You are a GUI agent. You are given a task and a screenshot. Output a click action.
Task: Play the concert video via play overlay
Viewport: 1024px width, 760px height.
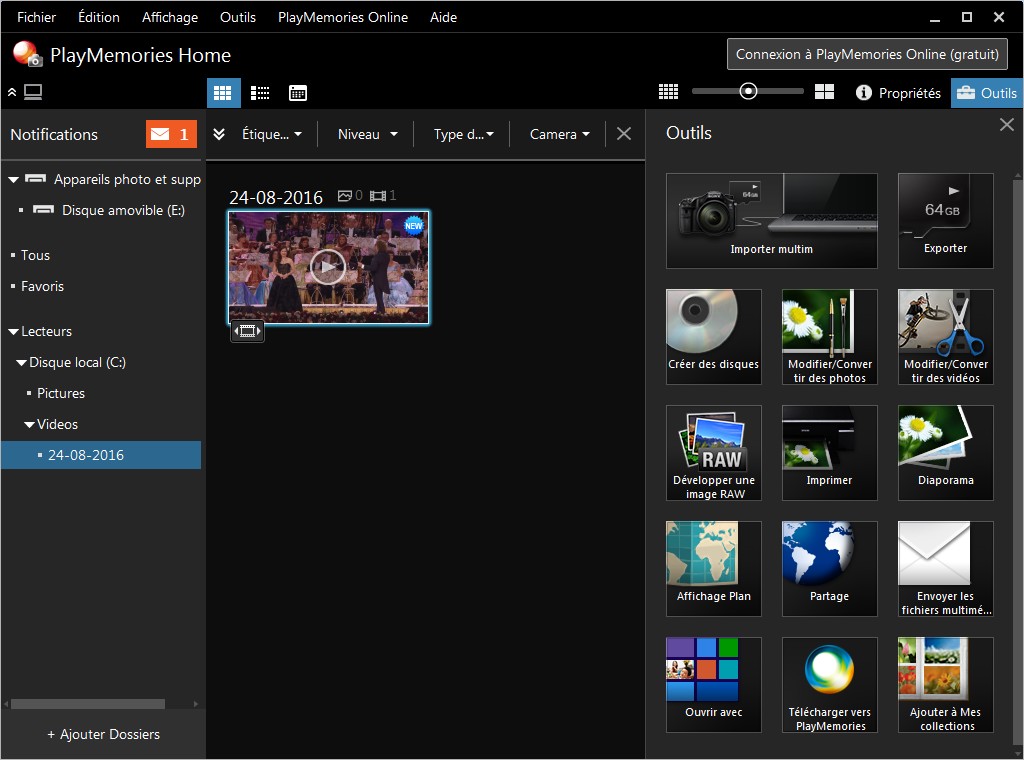click(328, 266)
